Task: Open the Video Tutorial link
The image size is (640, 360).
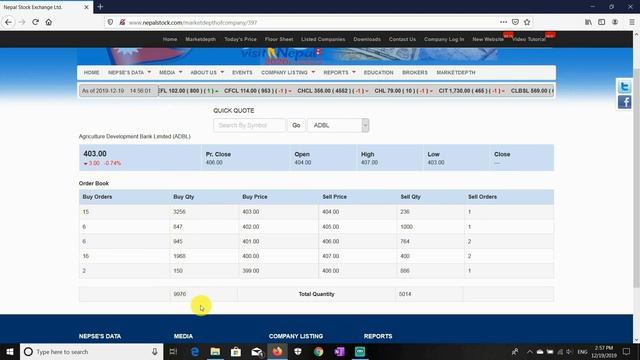Action: (529, 39)
